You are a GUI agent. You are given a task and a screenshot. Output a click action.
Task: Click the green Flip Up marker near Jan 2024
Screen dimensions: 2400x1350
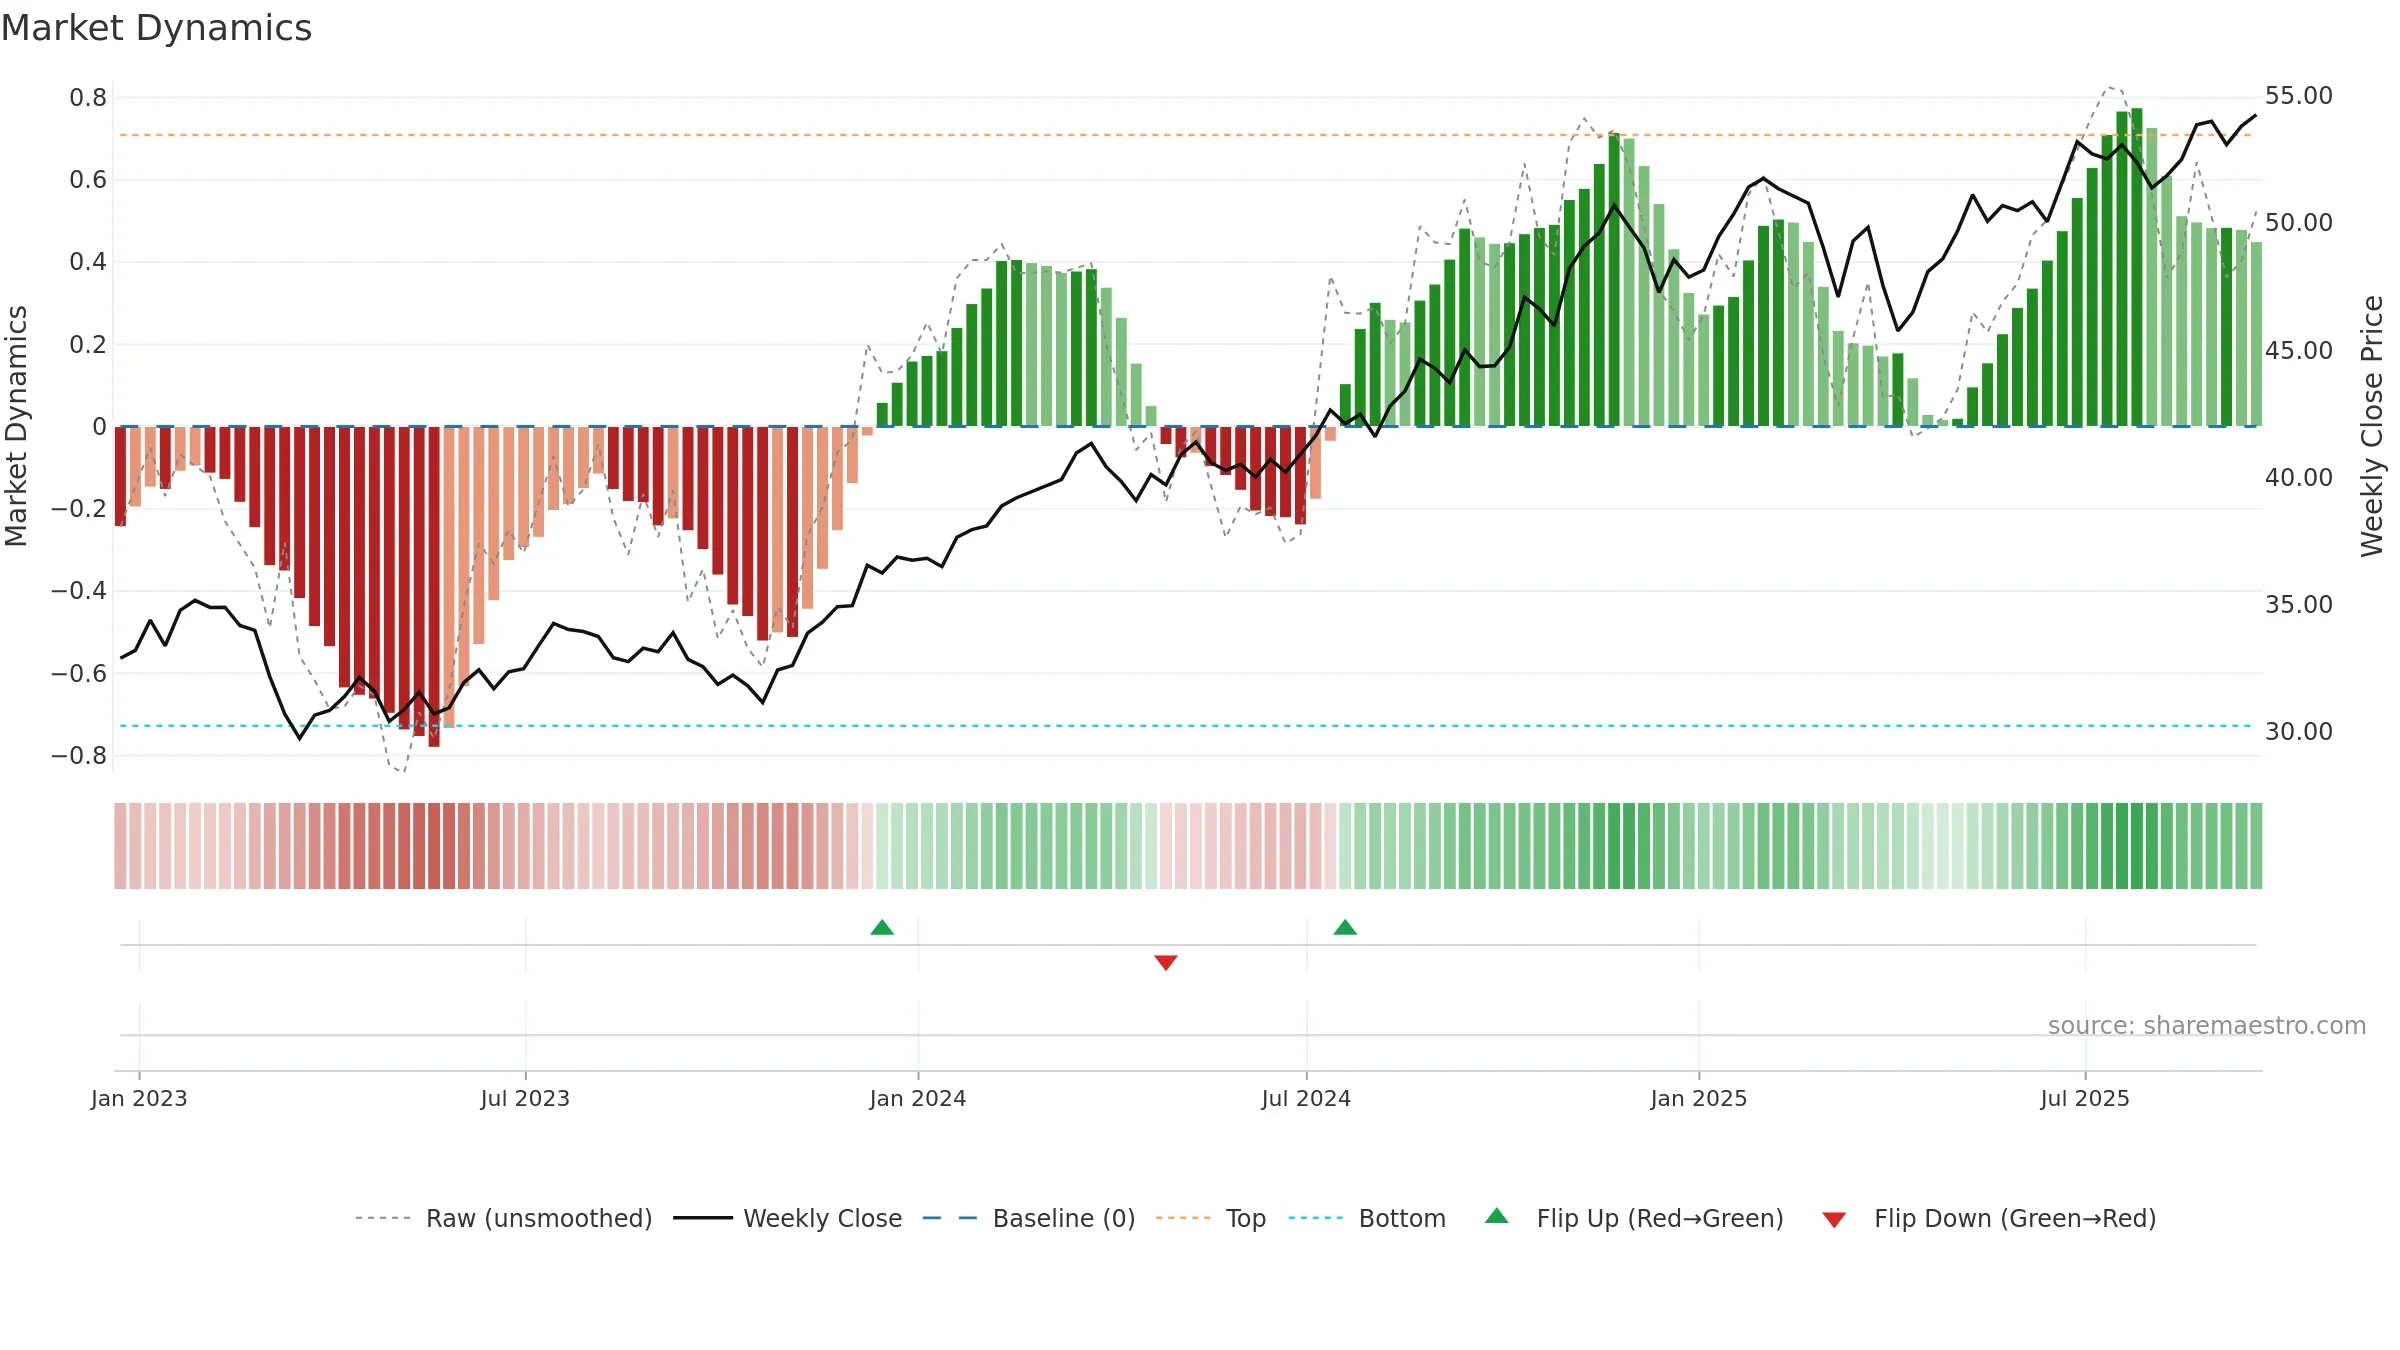(882, 928)
